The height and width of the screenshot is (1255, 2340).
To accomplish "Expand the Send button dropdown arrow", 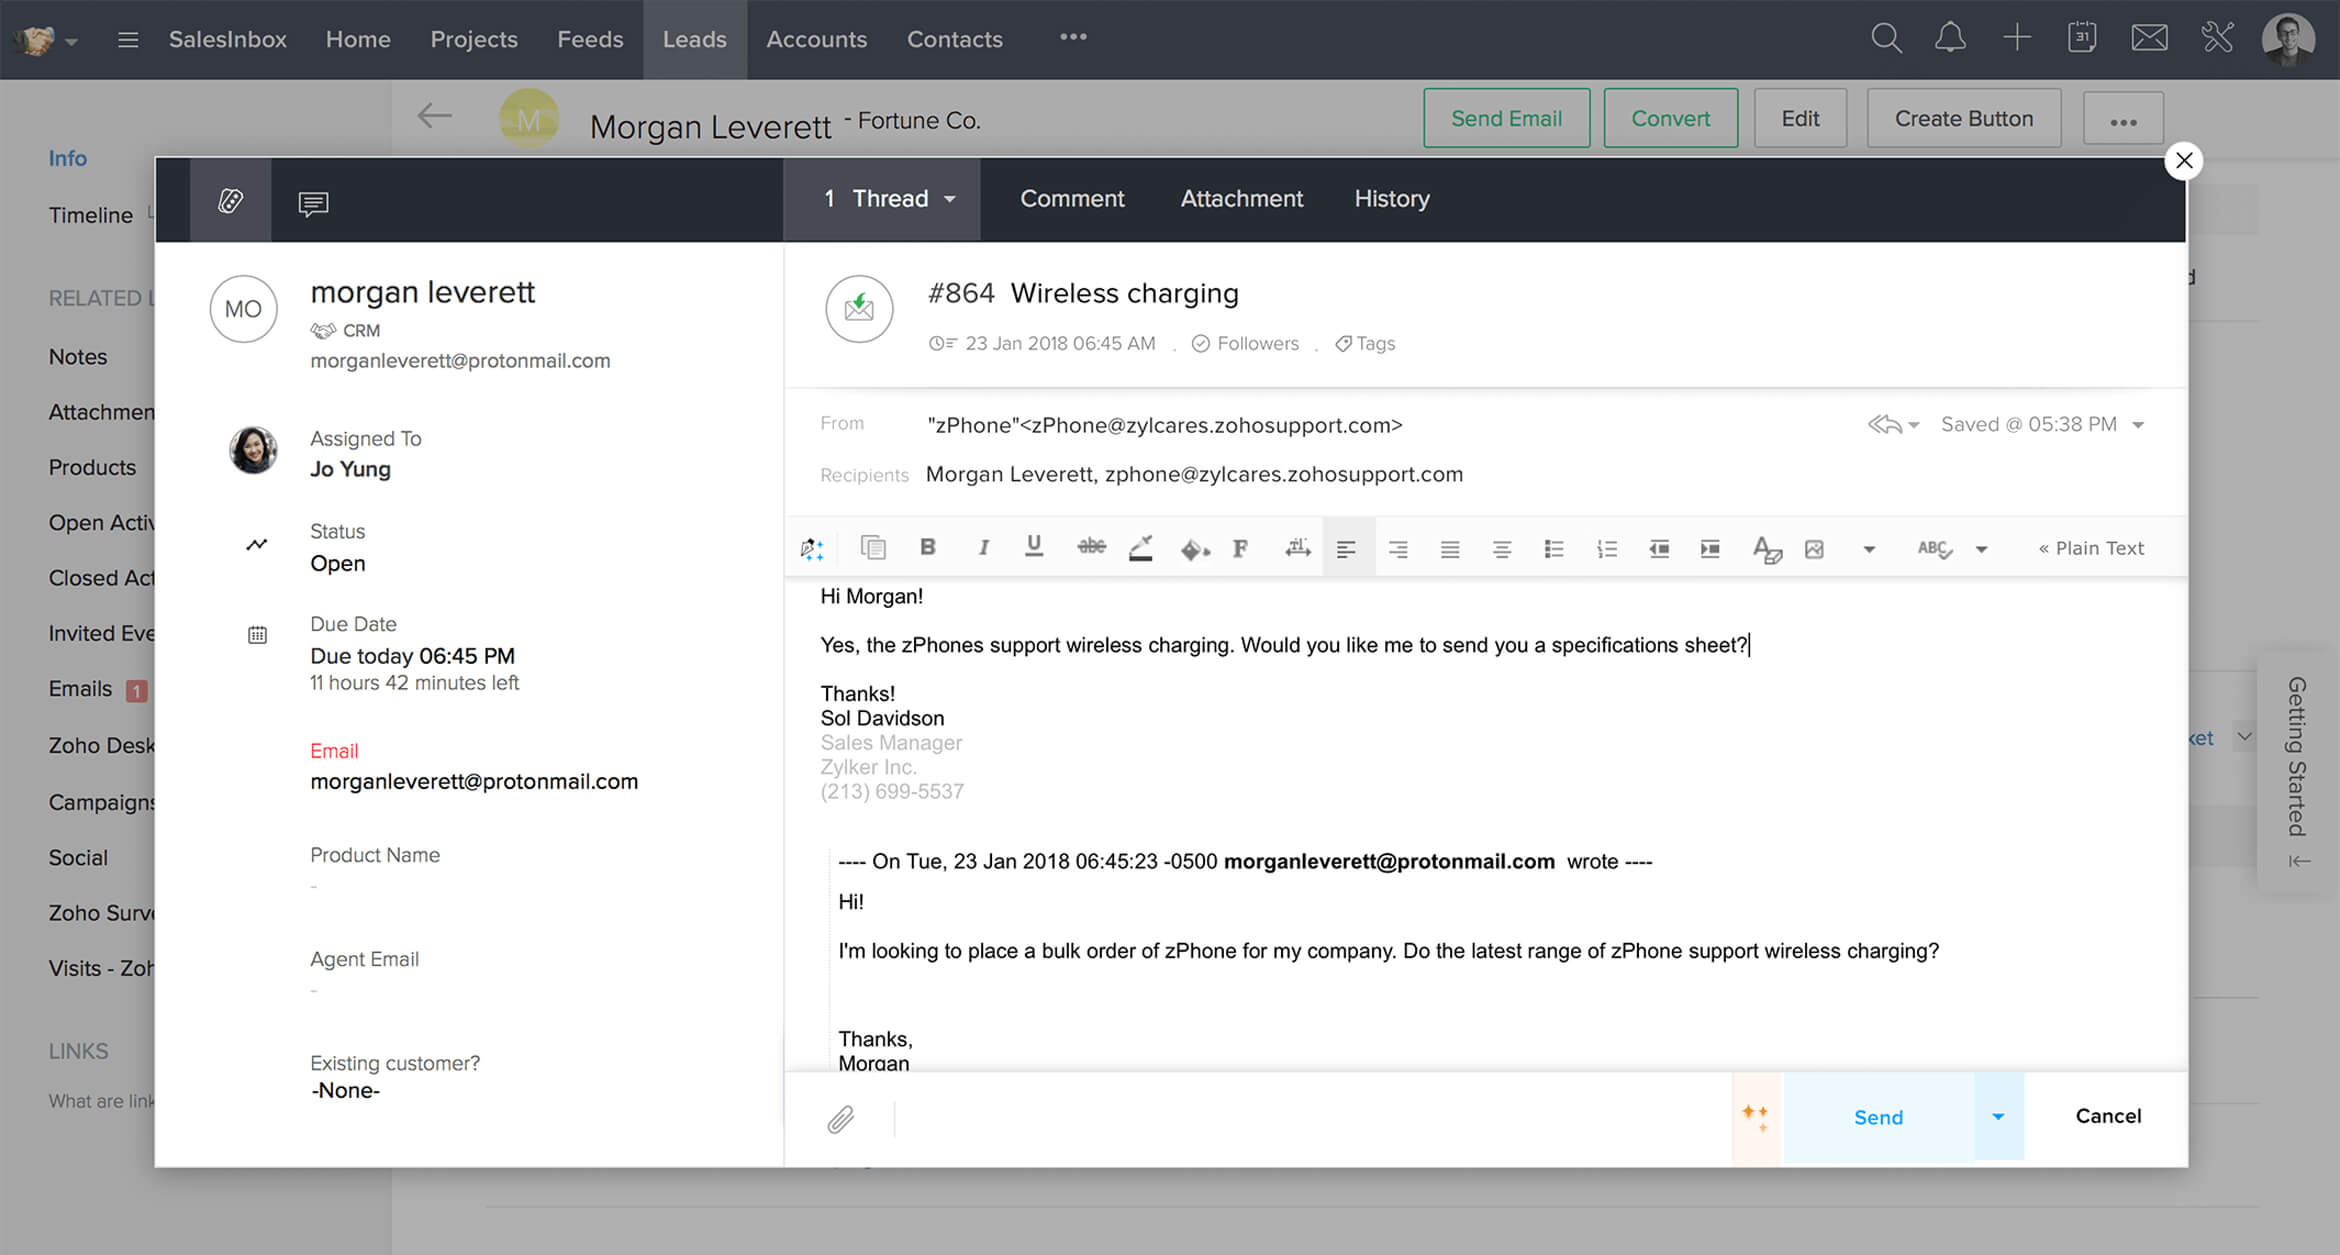I will [x=2000, y=1117].
